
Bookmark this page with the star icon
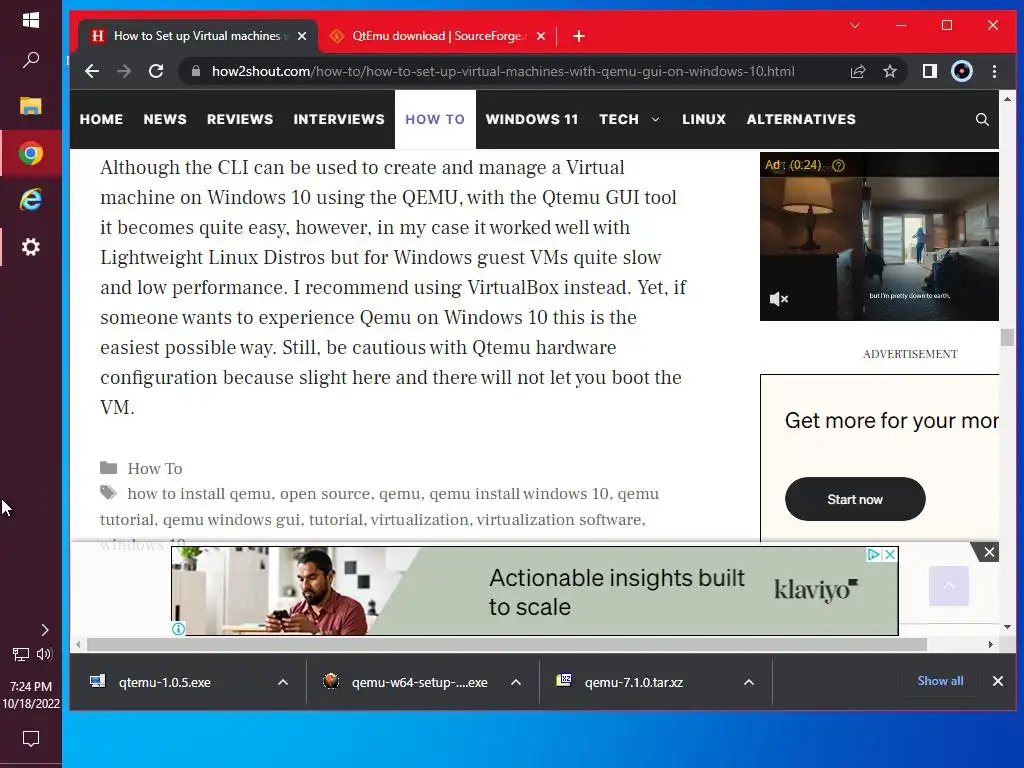pos(889,71)
